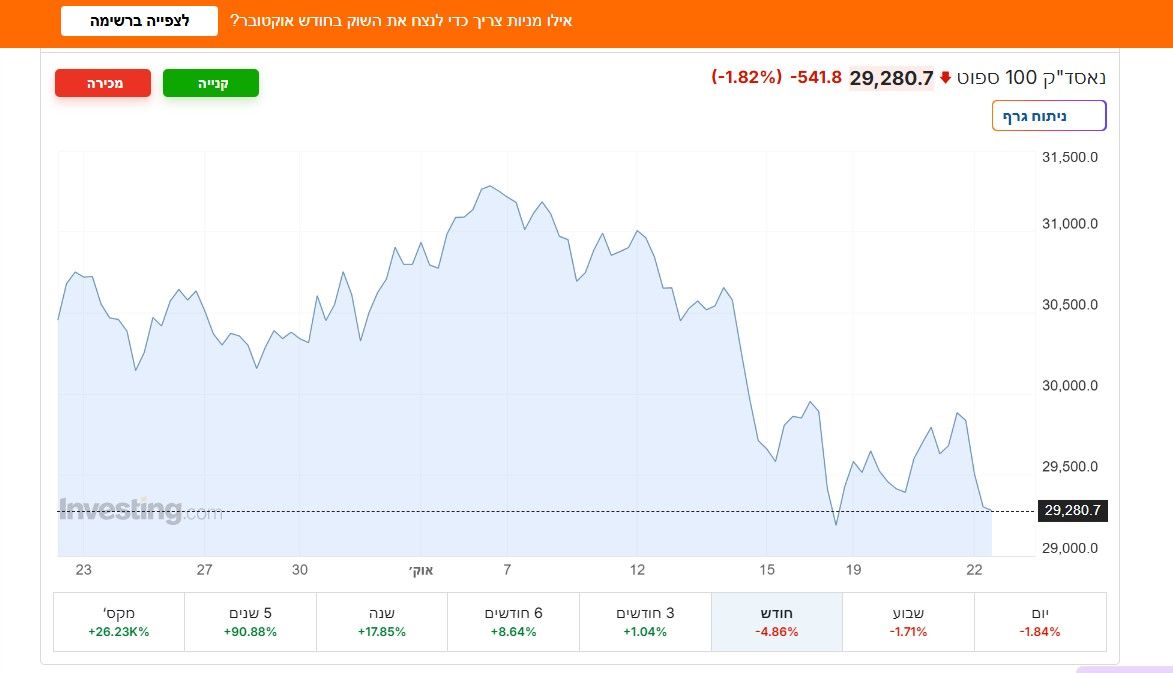Screen dimensions: 1173x673
Task: Click the (-1.82%) percent change
Action: click(747, 77)
